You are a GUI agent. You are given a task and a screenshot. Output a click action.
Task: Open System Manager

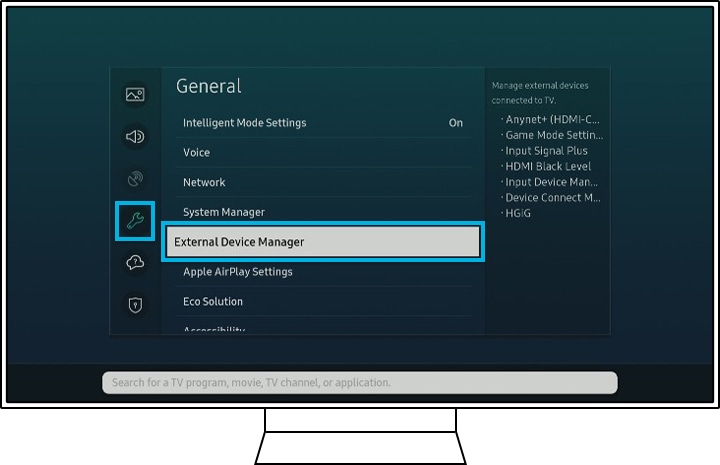[x=323, y=212]
